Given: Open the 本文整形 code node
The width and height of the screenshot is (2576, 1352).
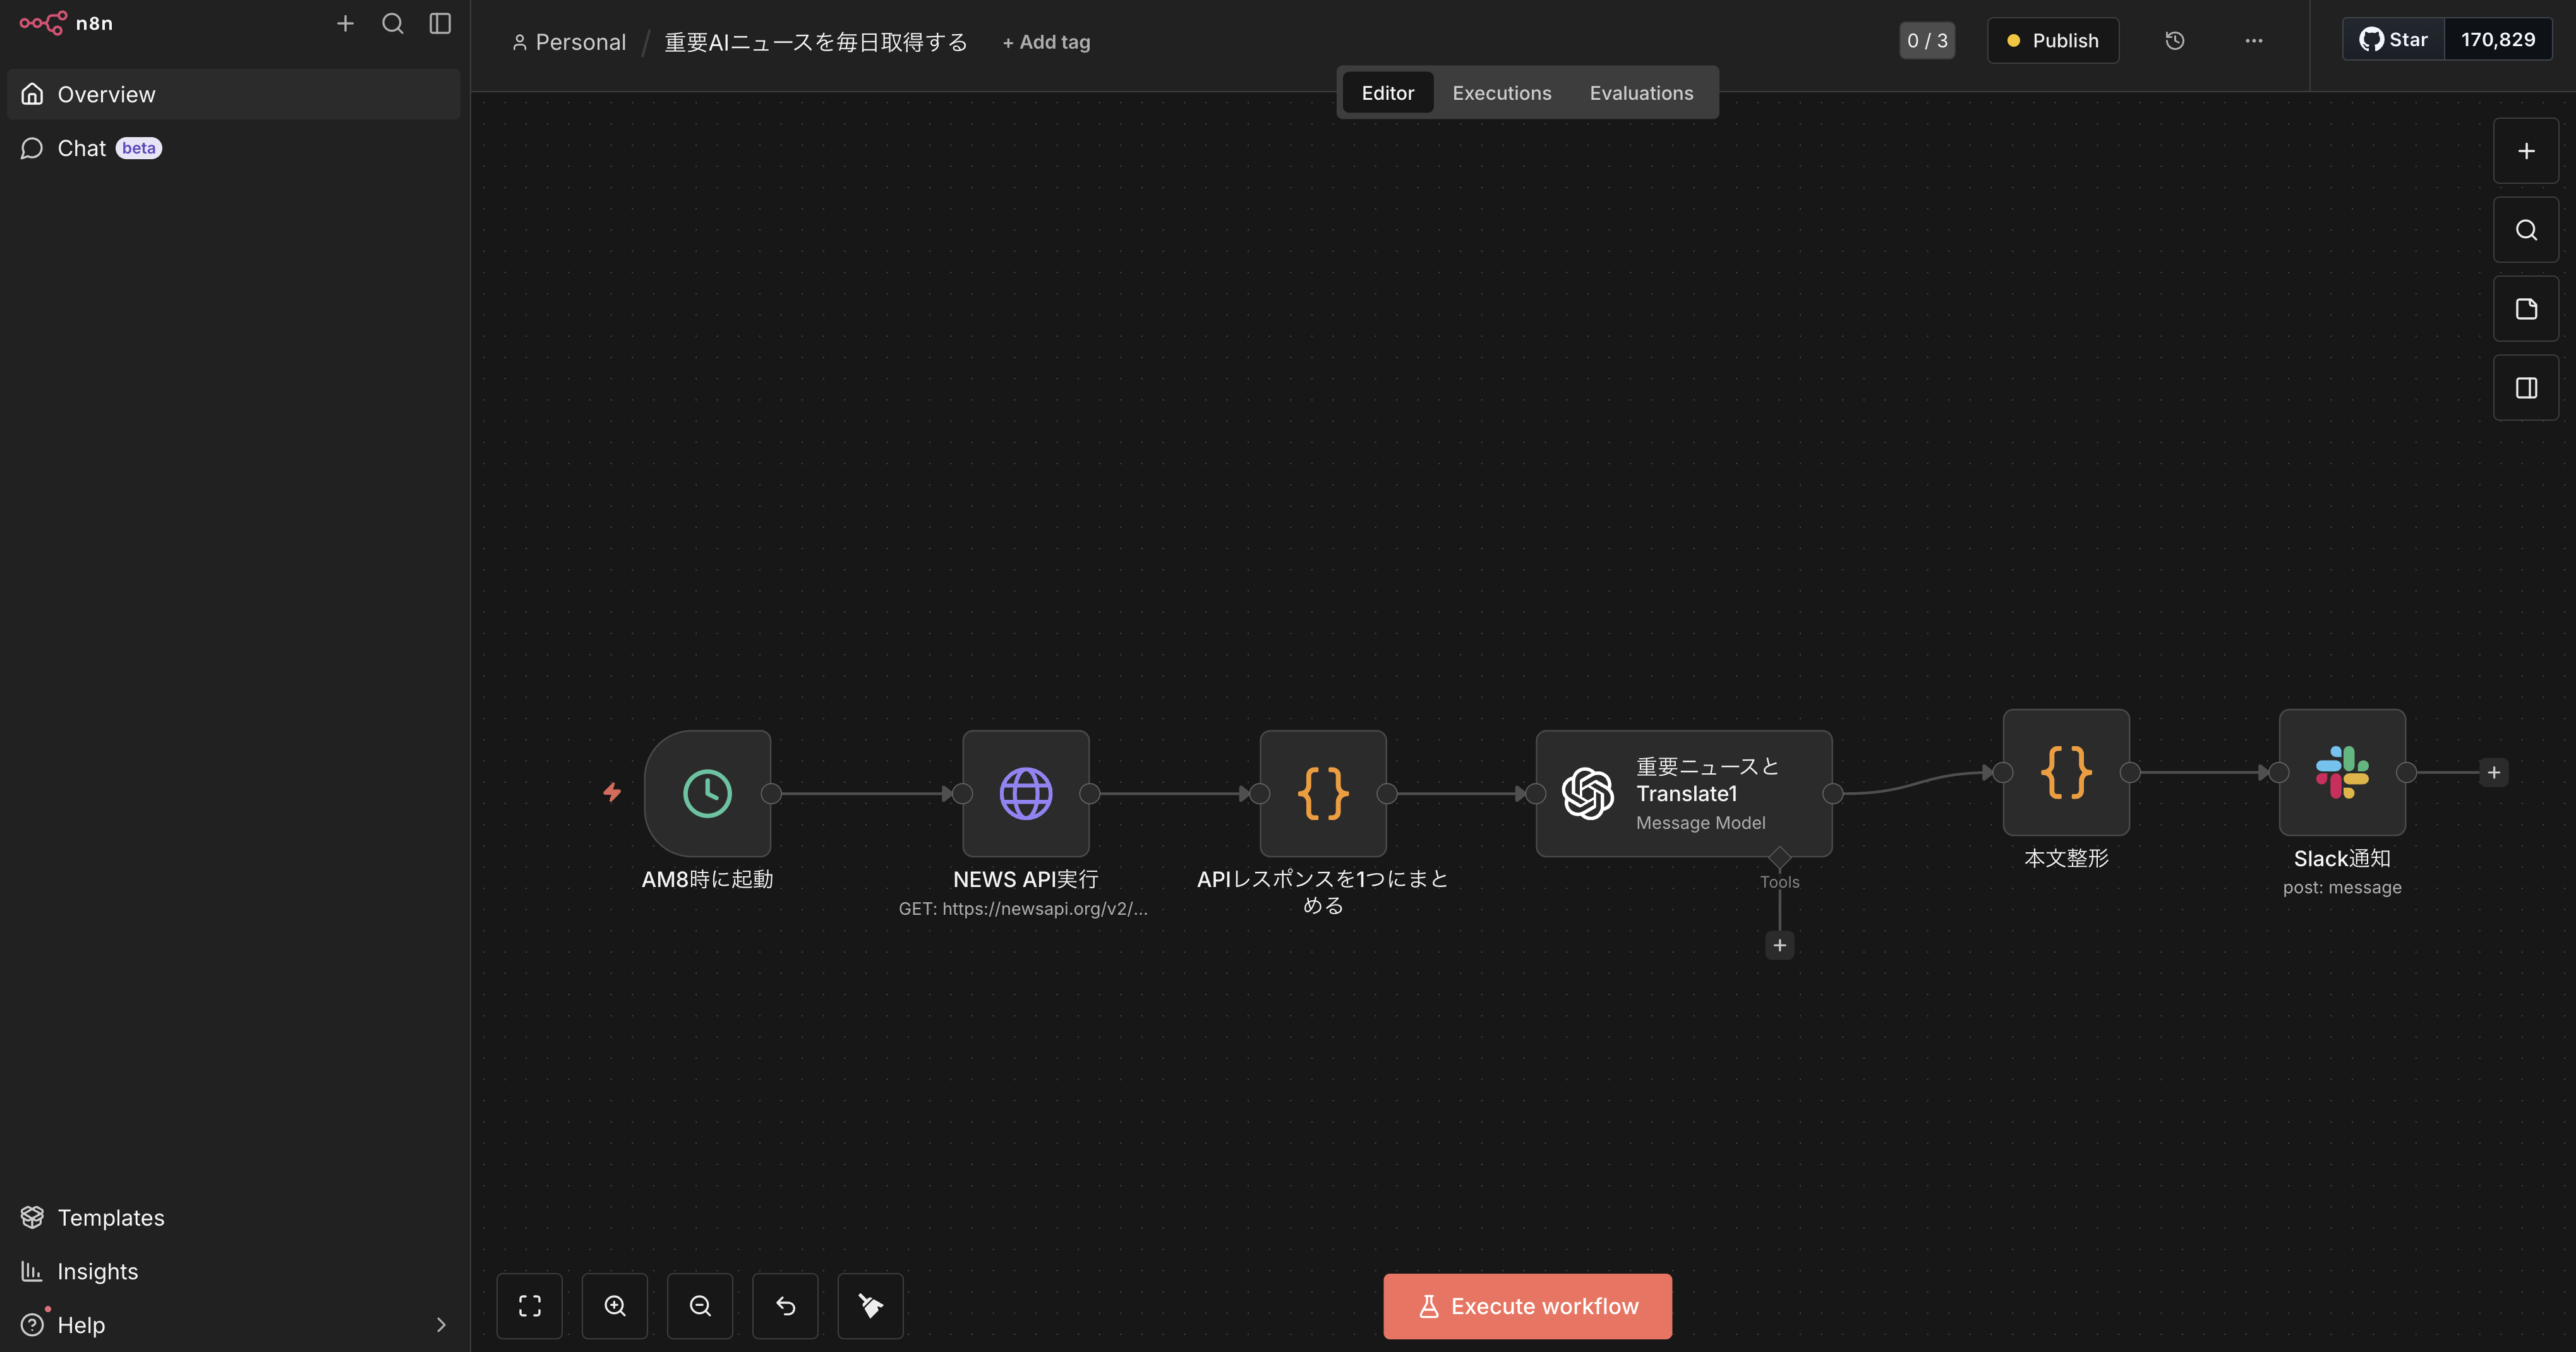Looking at the screenshot, I should 2065,772.
